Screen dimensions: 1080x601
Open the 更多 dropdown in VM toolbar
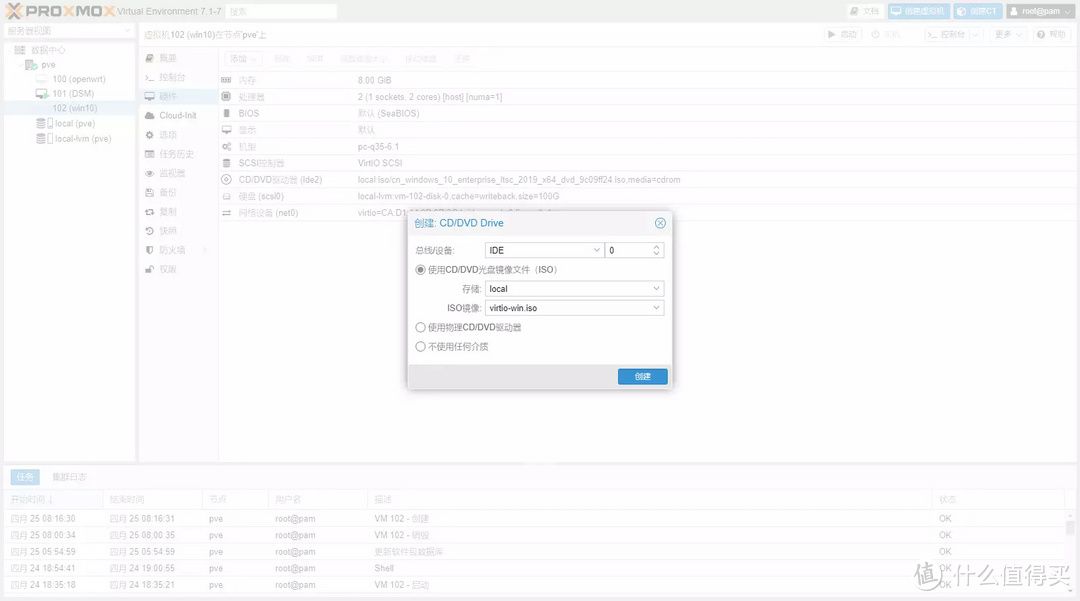tap(1008, 34)
